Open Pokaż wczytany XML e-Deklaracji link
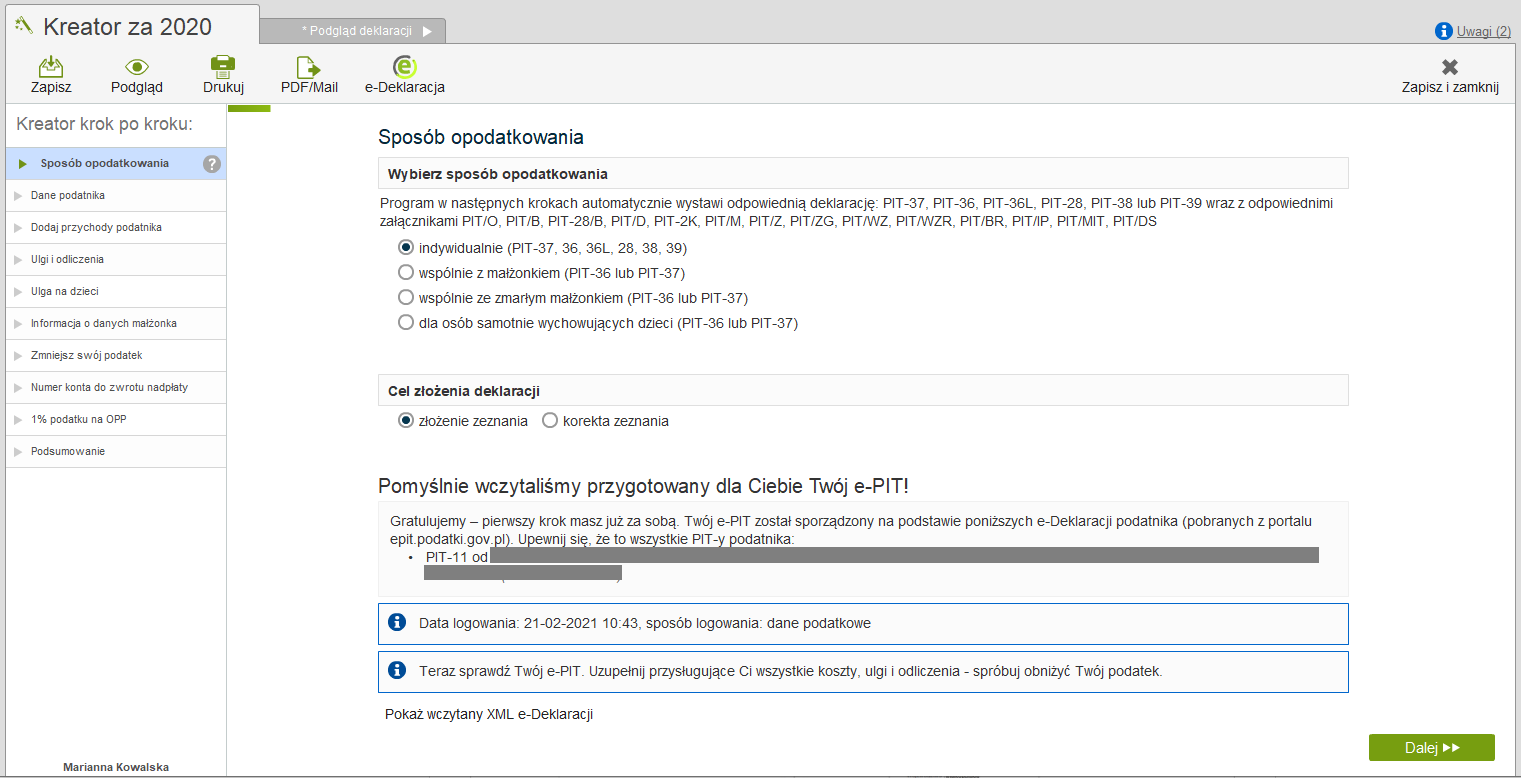The height and width of the screenshot is (778, 1521). point(489,715)
